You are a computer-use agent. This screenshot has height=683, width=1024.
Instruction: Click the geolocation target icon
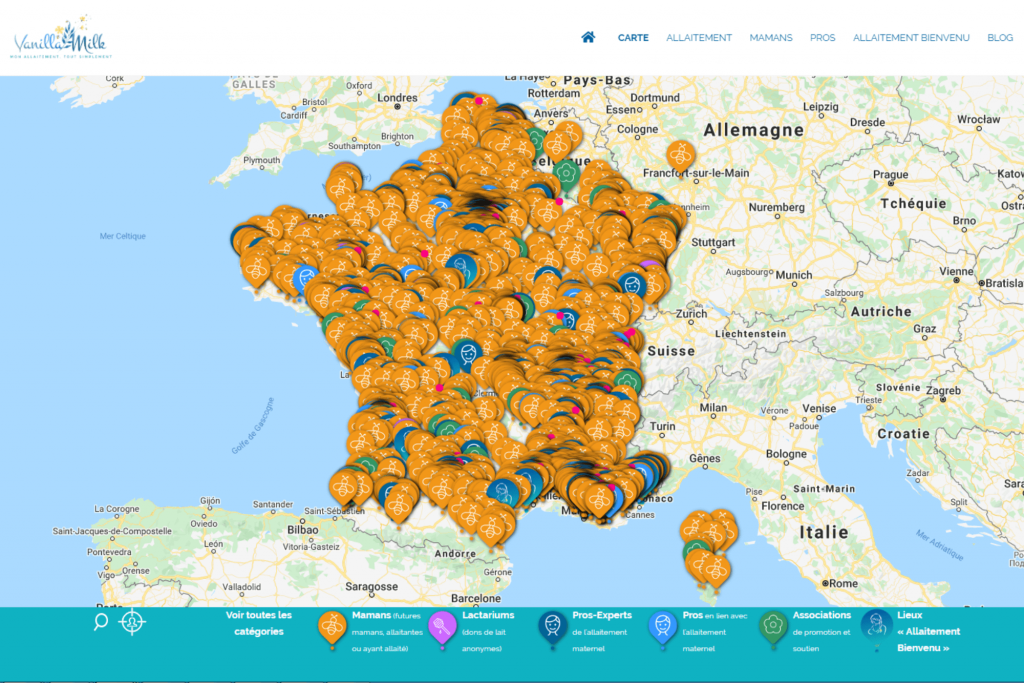(x=132, y=622)
